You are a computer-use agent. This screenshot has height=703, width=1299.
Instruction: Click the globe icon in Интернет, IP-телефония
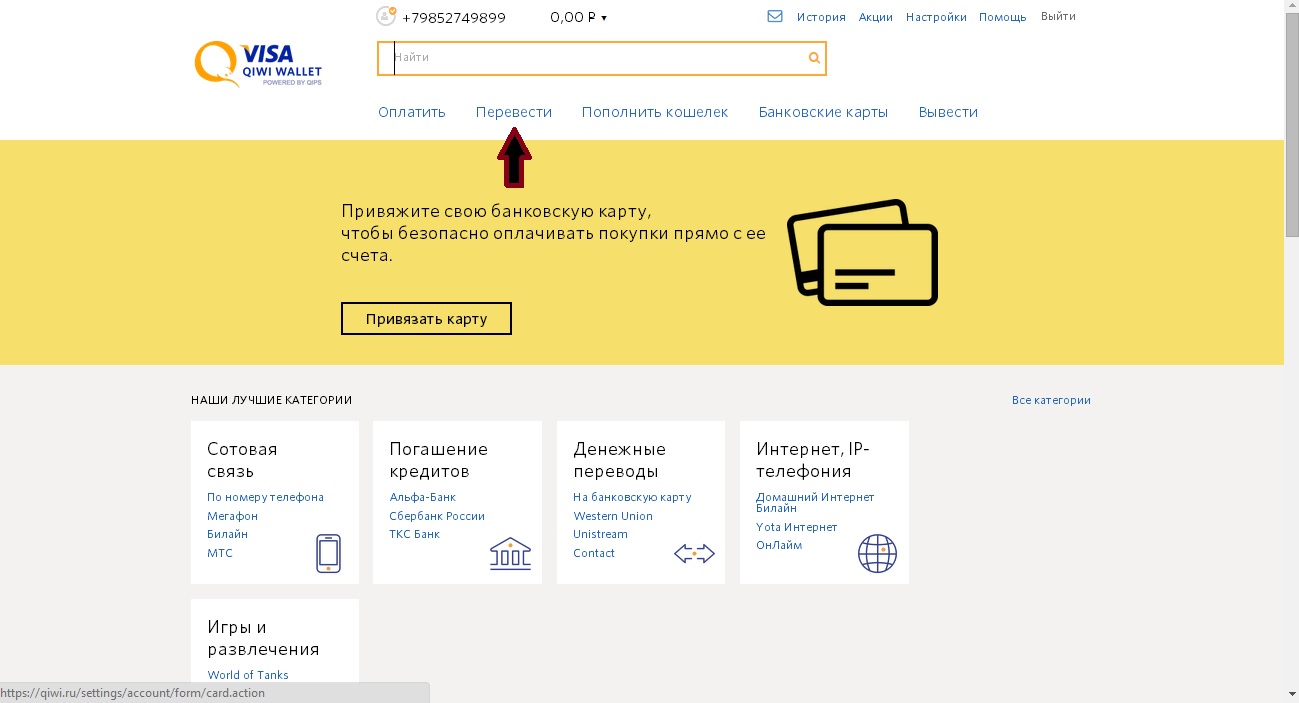pyautogui.click(x=877, y=553)
